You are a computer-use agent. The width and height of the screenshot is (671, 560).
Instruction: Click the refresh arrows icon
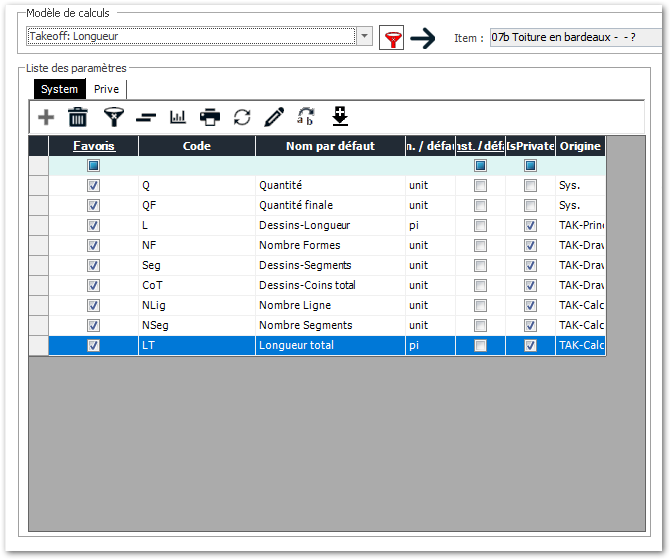tap(242, 117)
